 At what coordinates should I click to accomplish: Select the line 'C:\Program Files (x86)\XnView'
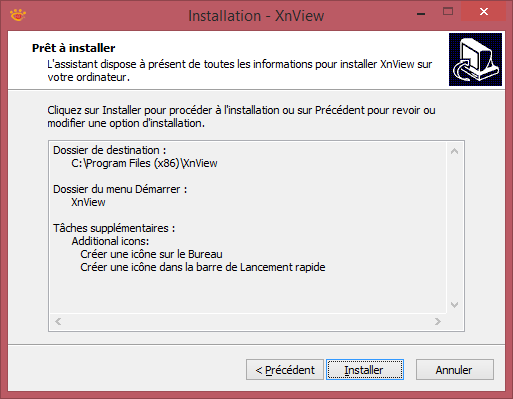tap(144, 163)
